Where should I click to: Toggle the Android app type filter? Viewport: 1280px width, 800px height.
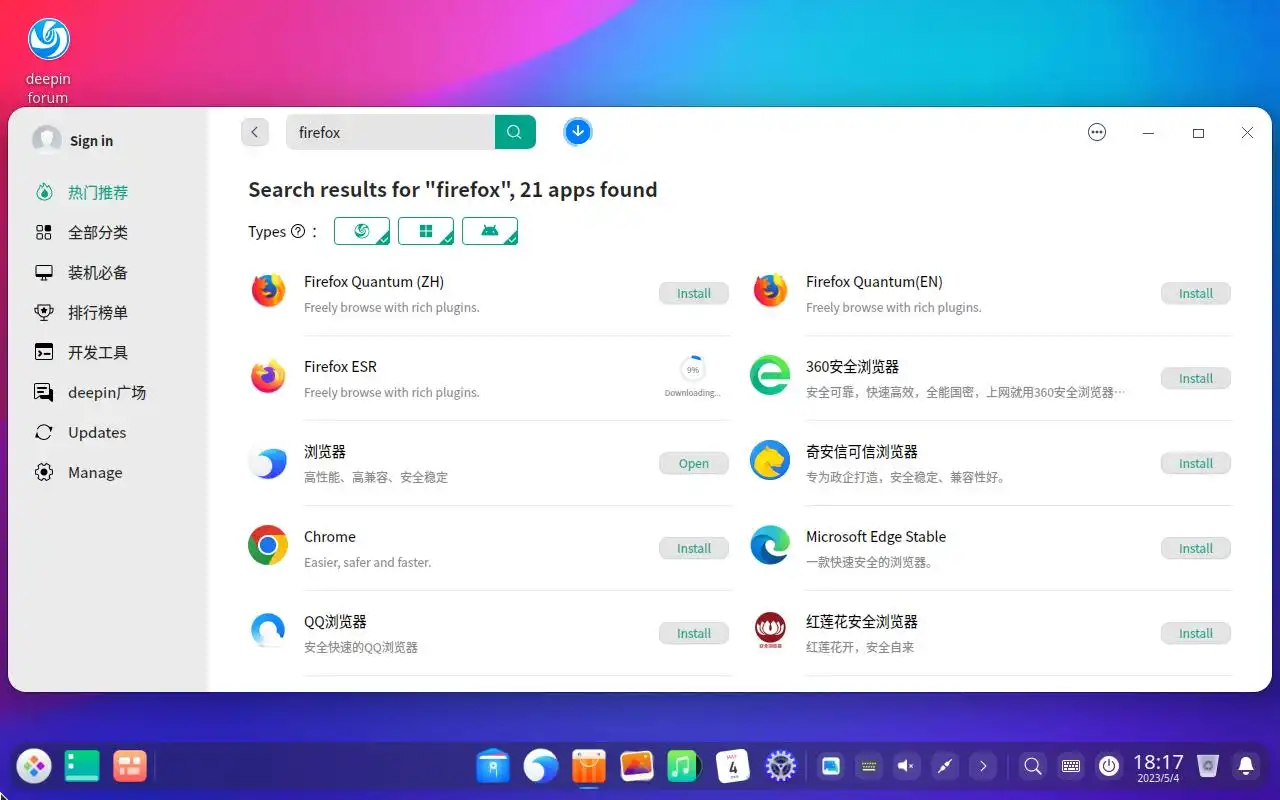[x=490, y=231]
